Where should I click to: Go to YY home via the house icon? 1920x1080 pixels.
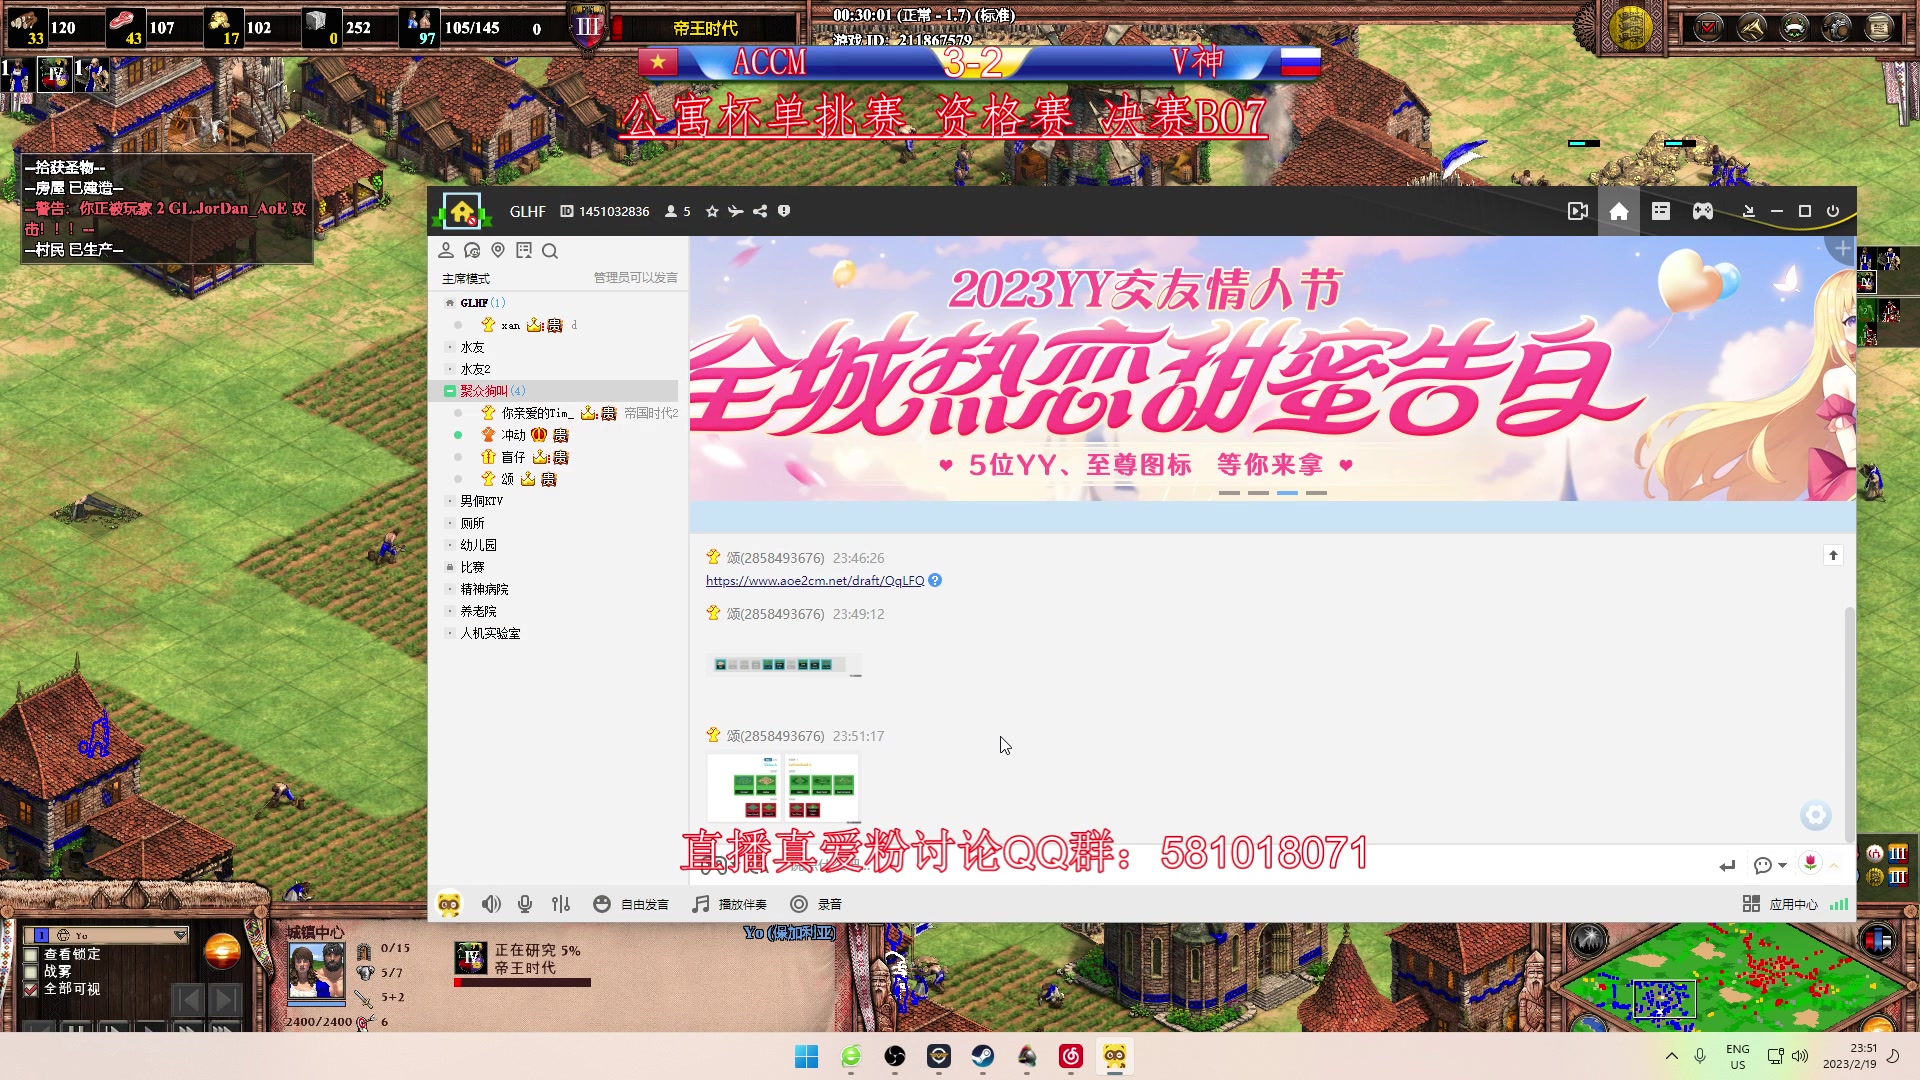pyautogui.click(x=1619, y=211)
